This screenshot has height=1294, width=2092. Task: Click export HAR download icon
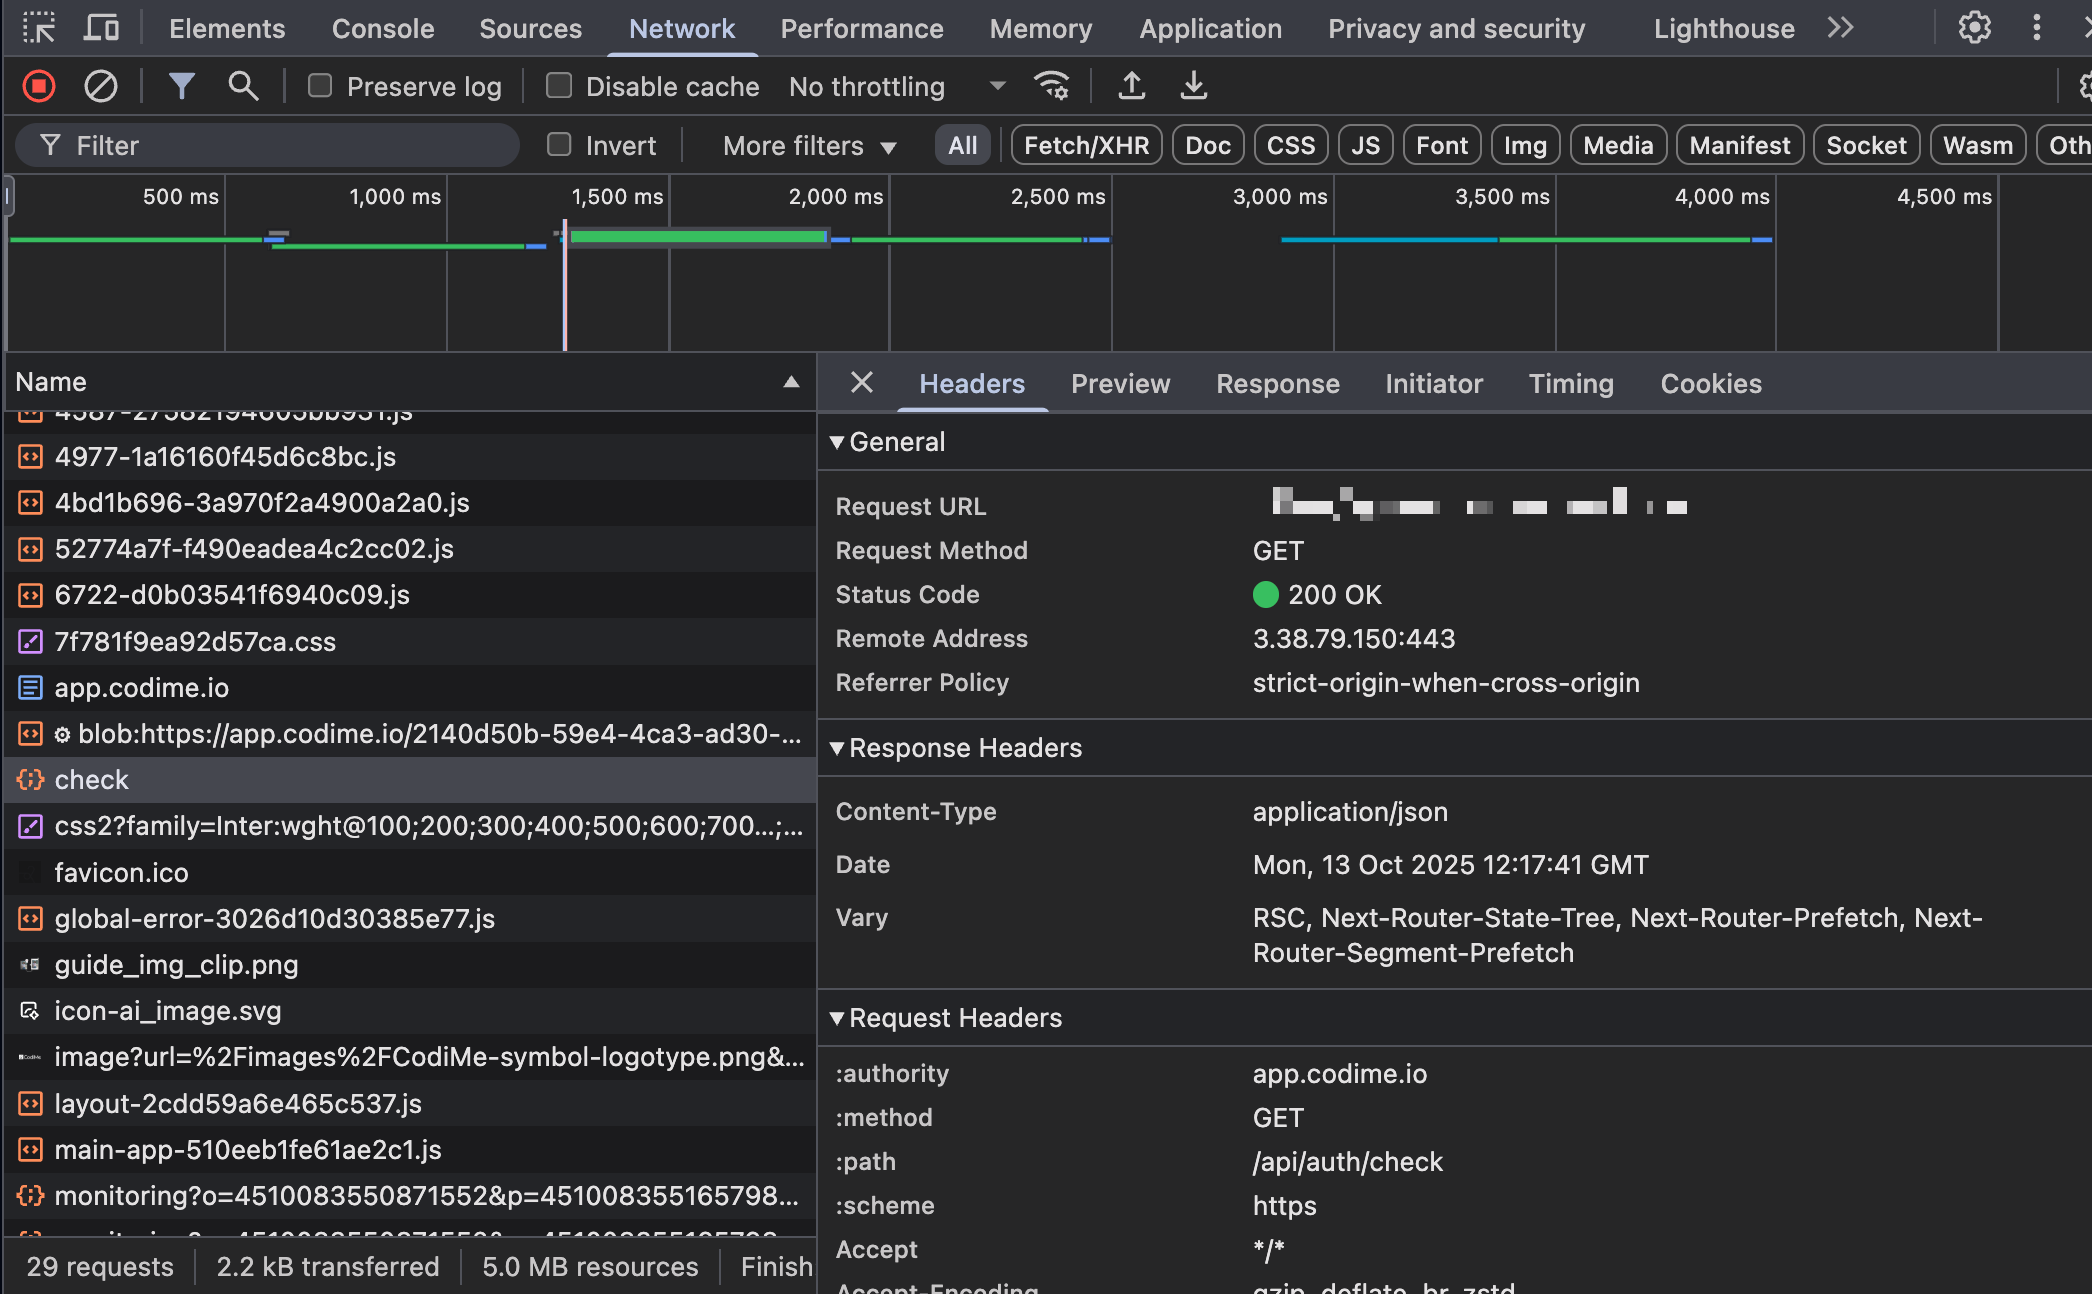pyautogui.click(x=1193, y=87)
